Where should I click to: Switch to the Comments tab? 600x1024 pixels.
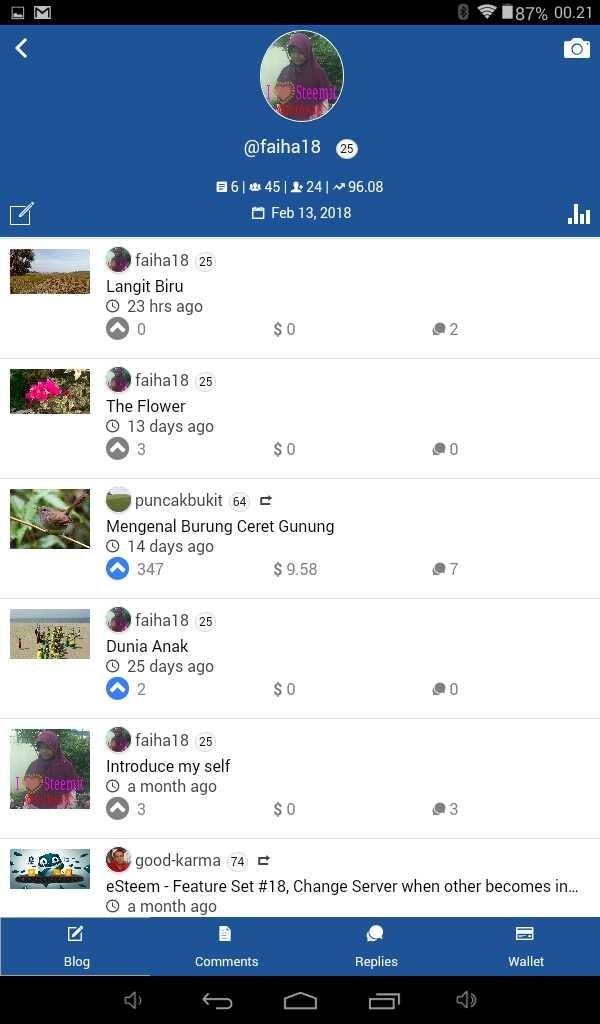225,946
